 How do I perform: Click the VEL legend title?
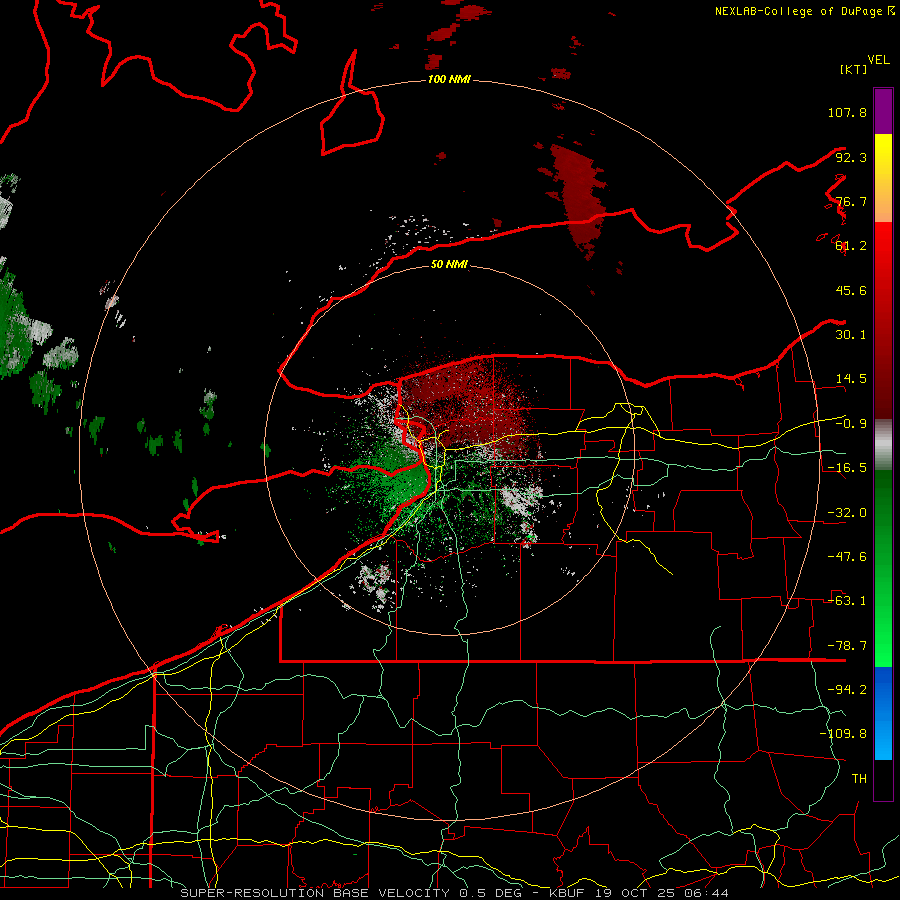[x=878, y=60]
